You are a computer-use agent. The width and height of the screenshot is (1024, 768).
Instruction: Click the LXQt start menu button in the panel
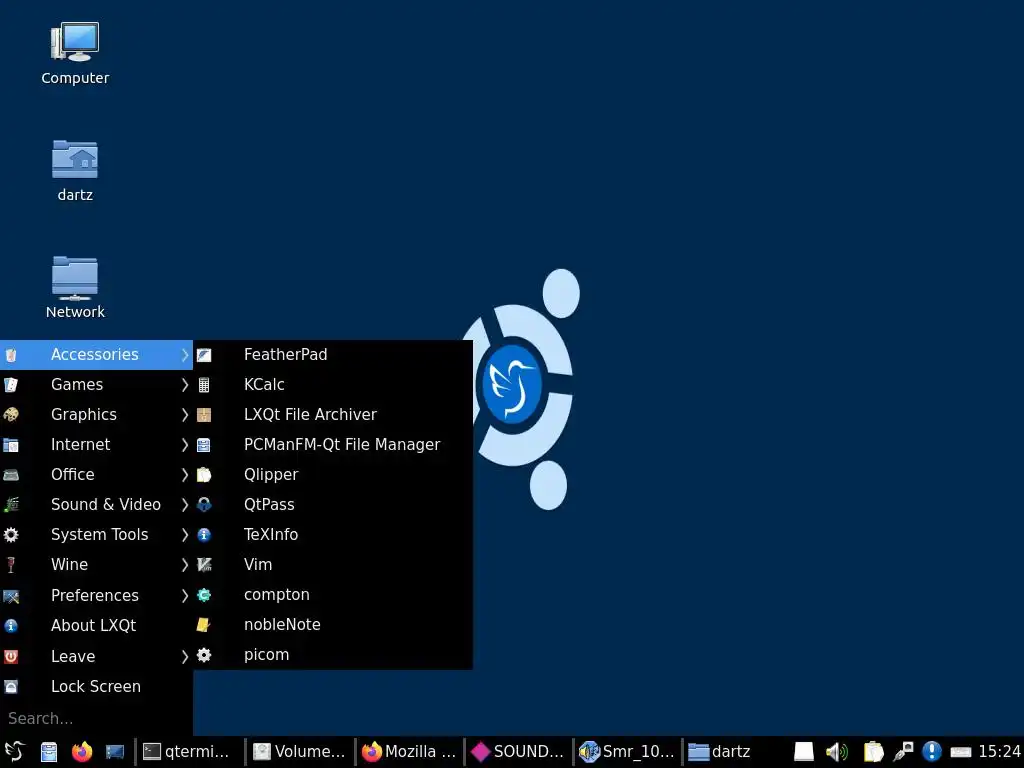click(14, 752)
